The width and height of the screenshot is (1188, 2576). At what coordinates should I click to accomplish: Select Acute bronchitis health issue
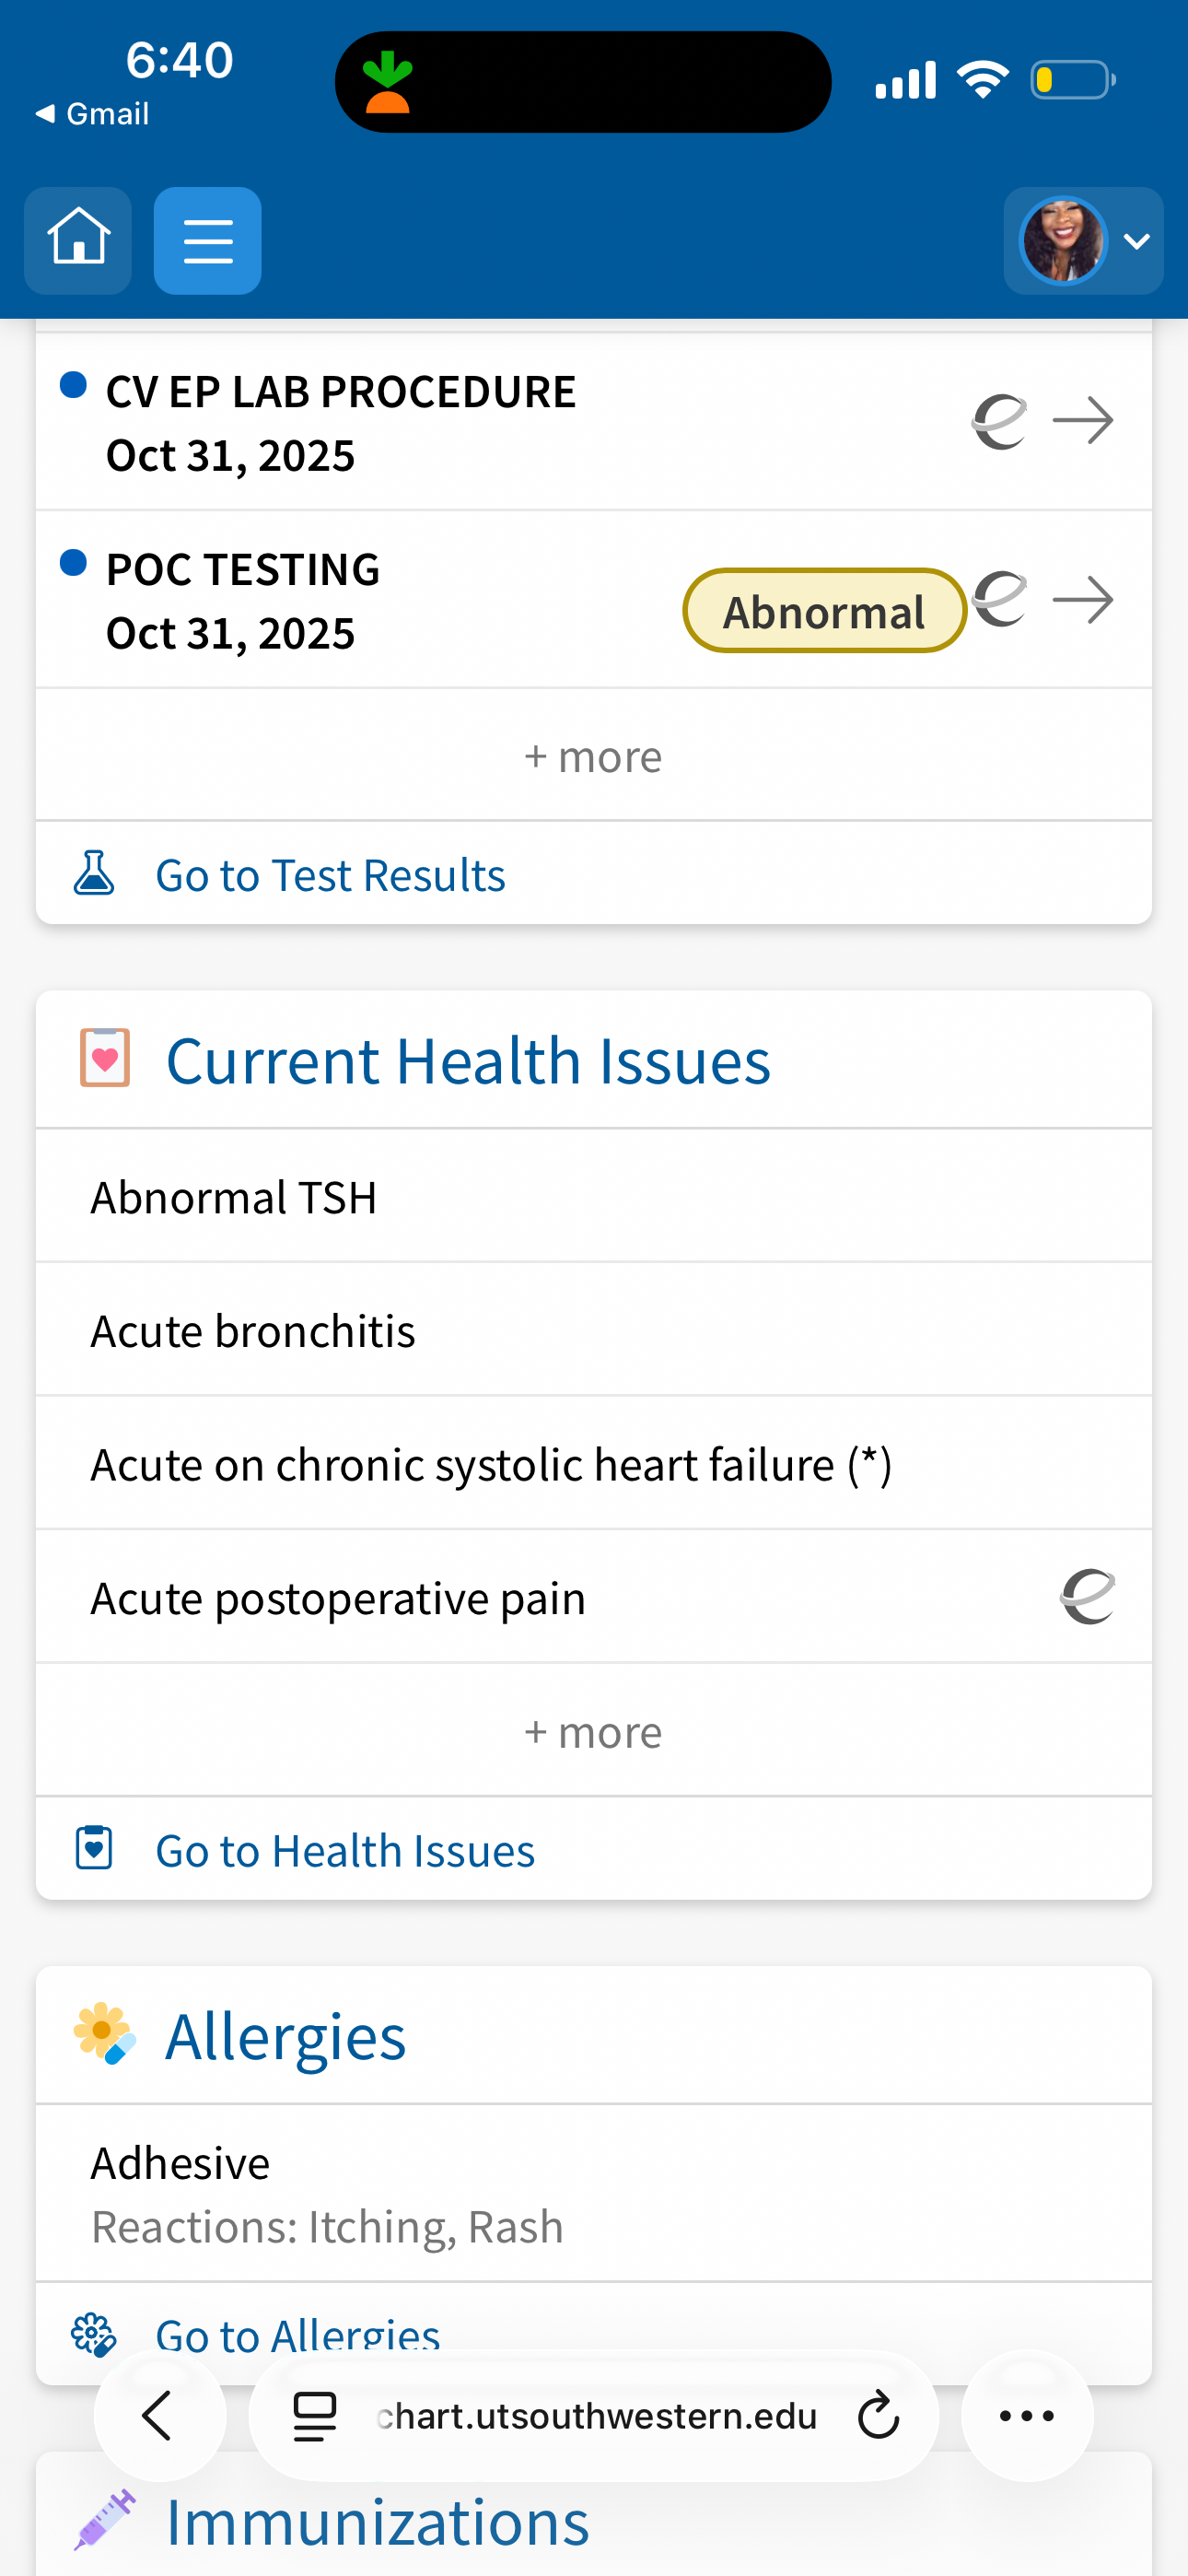(x=253, y=1331)
